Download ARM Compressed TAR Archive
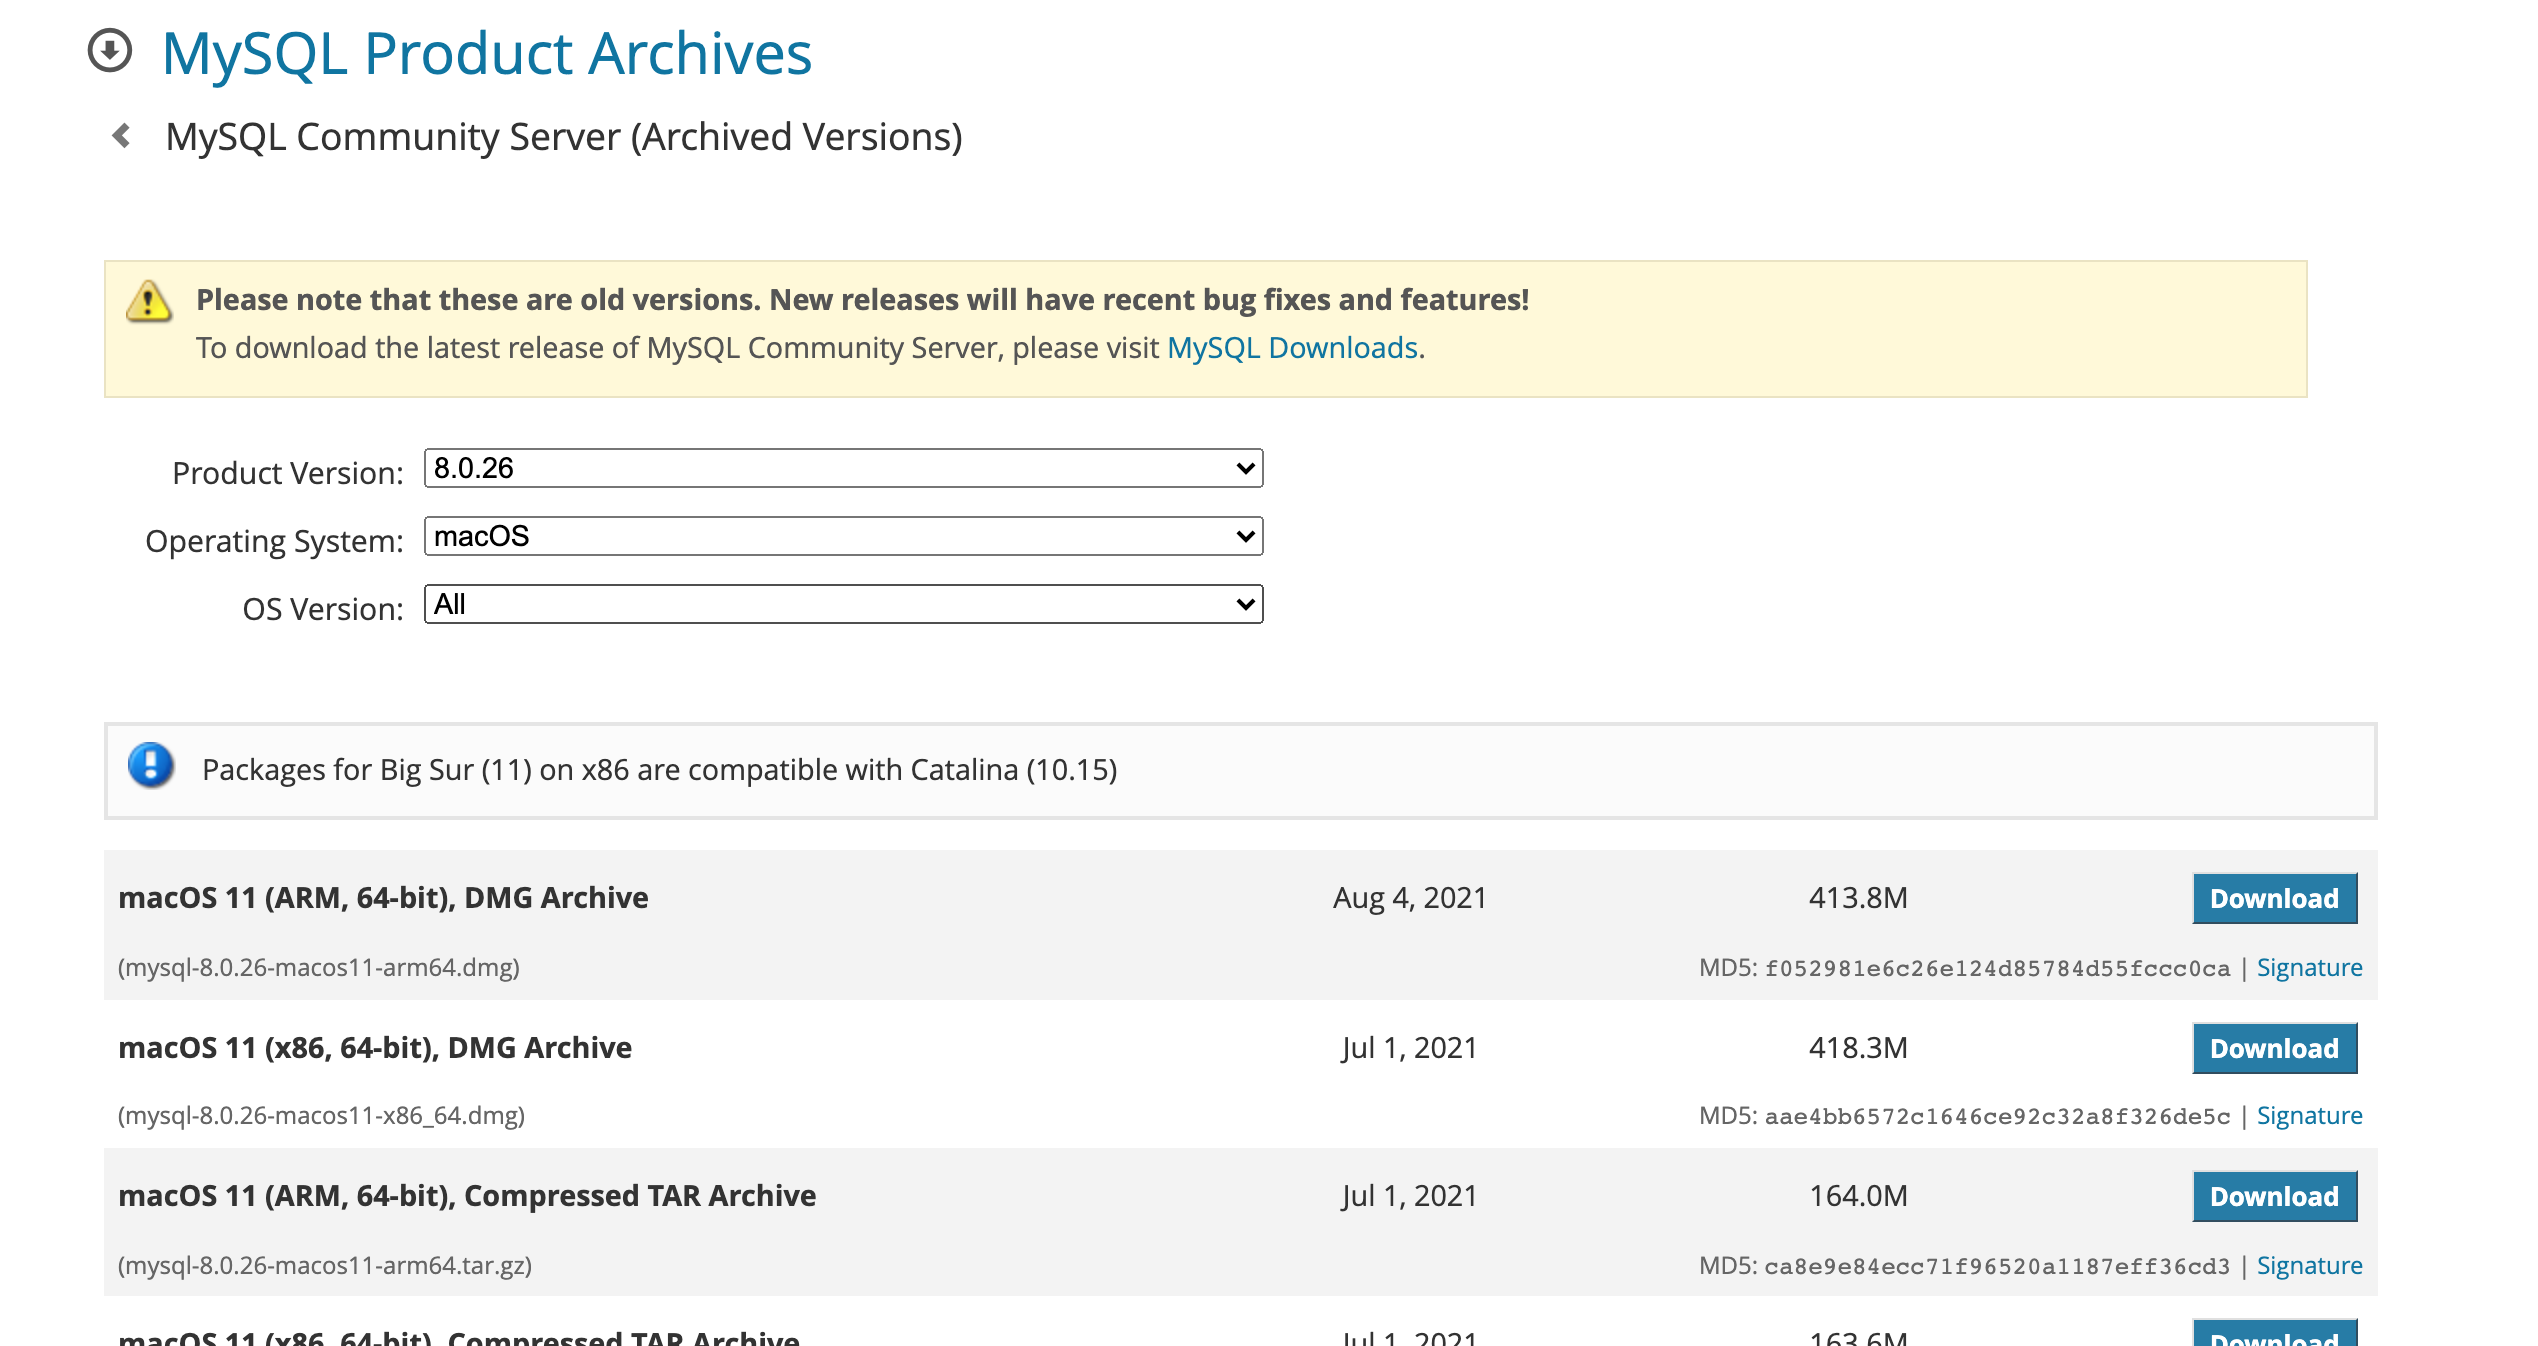 click(x=2273, y=1196)
